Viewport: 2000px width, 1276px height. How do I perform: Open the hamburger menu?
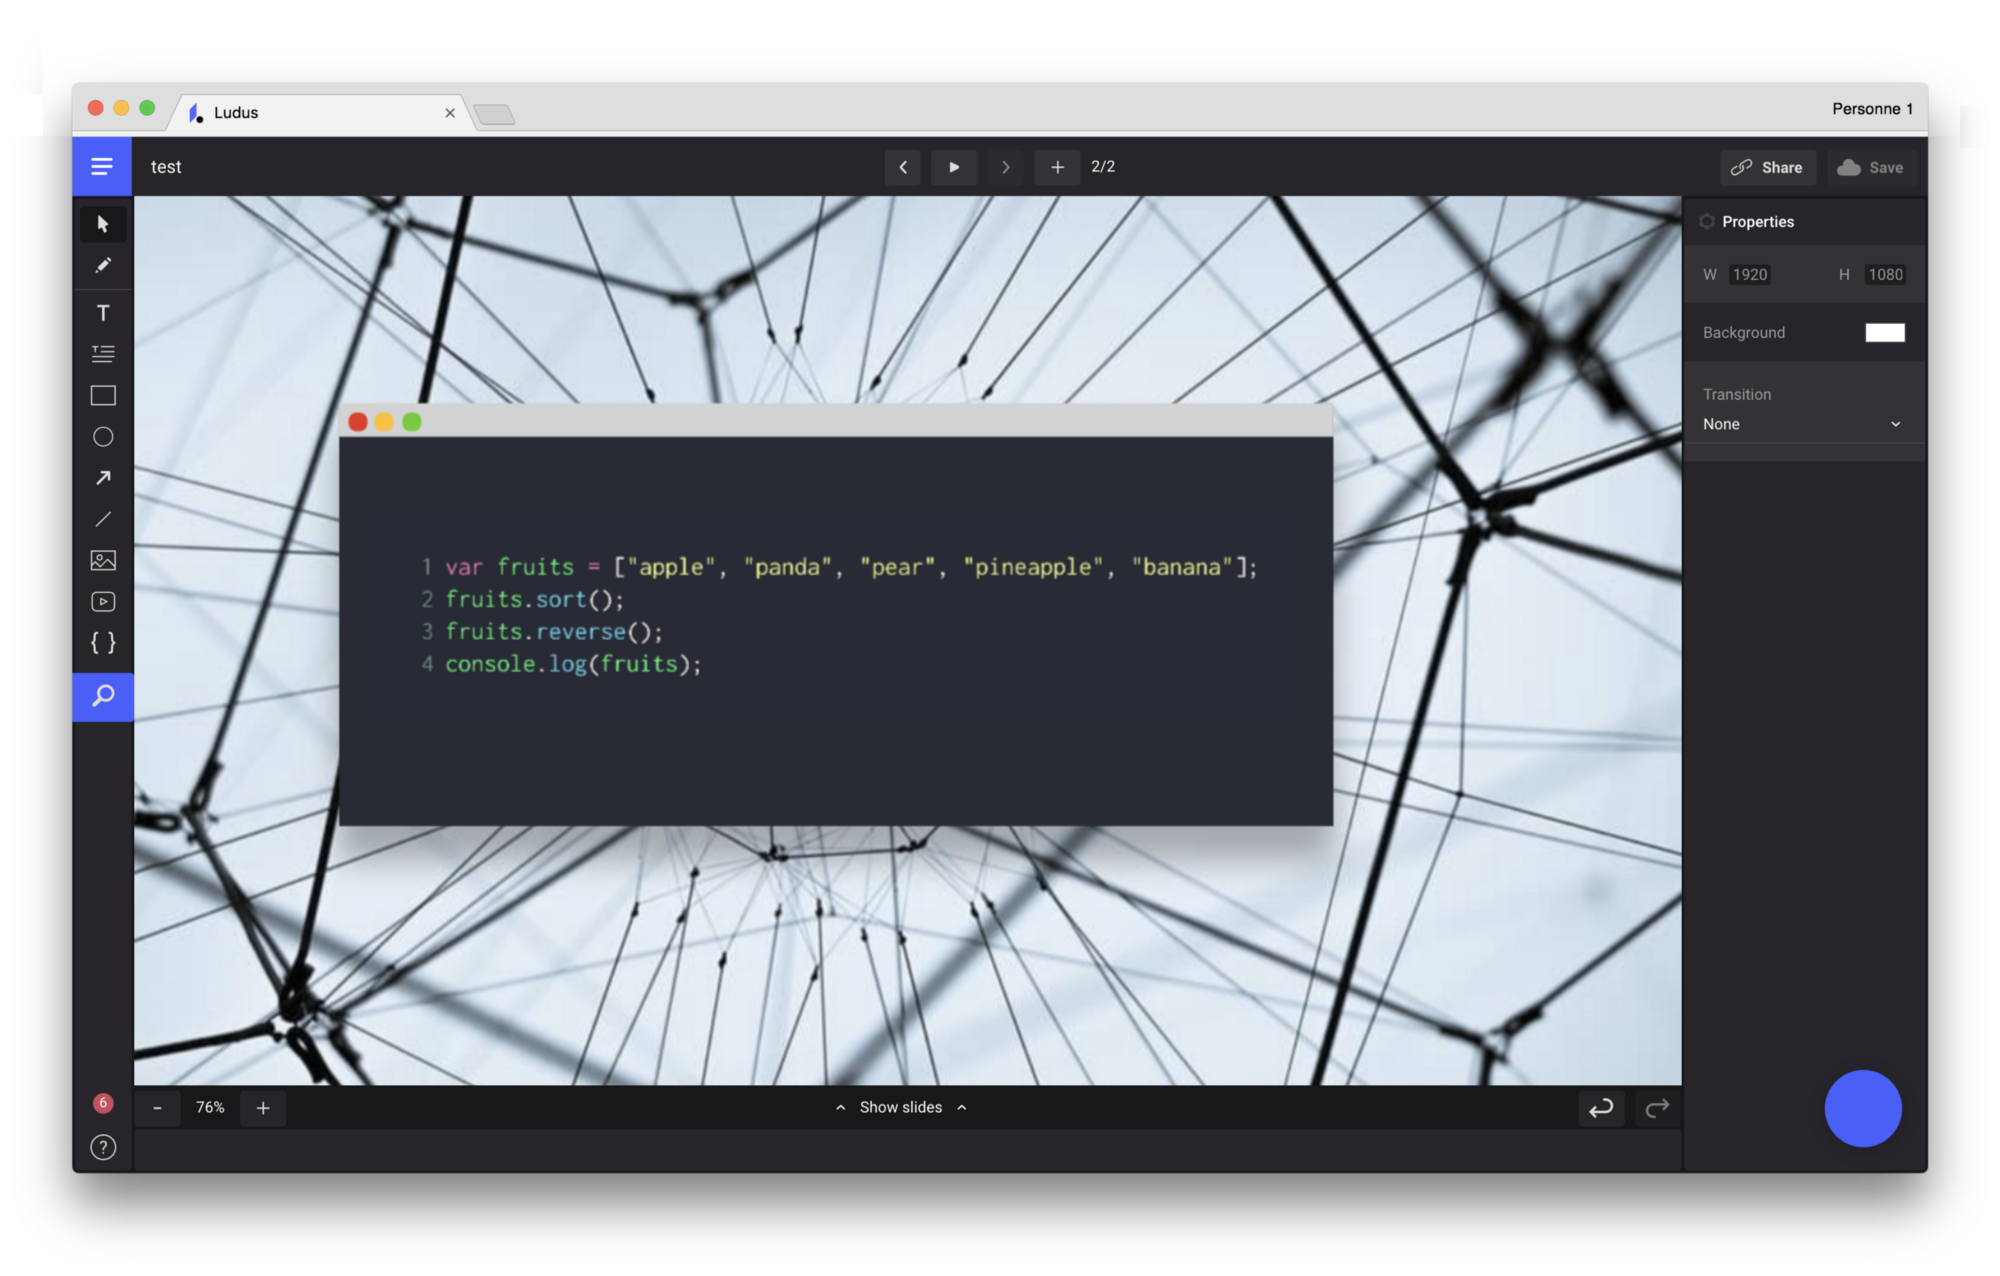tap(101, 165)
